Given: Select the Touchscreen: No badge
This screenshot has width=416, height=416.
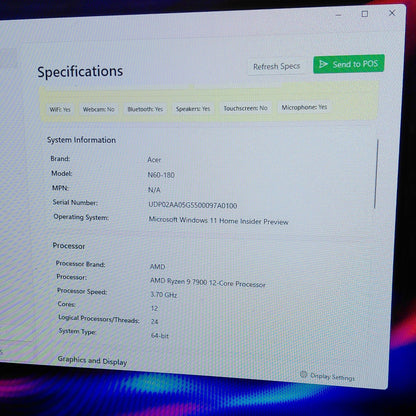Looking at the screenshot, I should (x=245, y=108).
